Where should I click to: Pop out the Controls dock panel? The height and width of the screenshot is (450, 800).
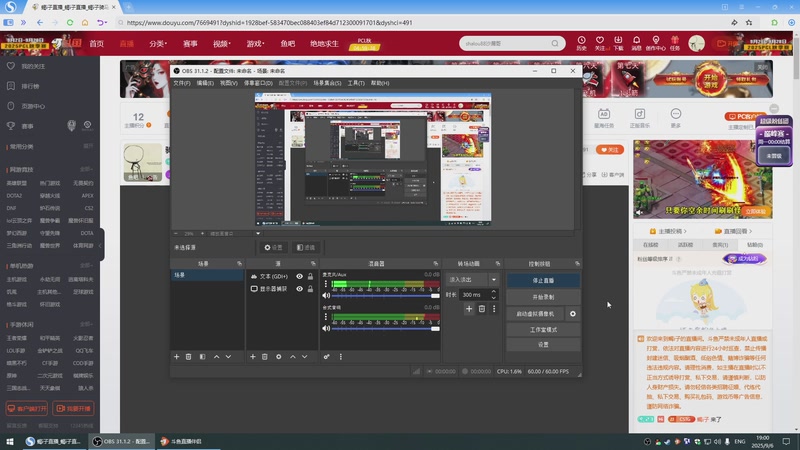pos(577,264)
